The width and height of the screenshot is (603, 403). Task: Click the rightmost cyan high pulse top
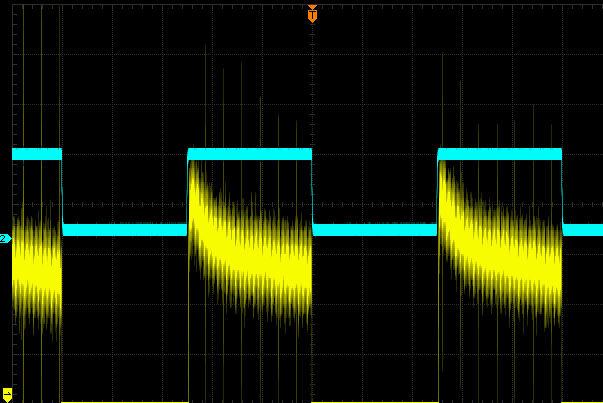click(x=500, y=154)
